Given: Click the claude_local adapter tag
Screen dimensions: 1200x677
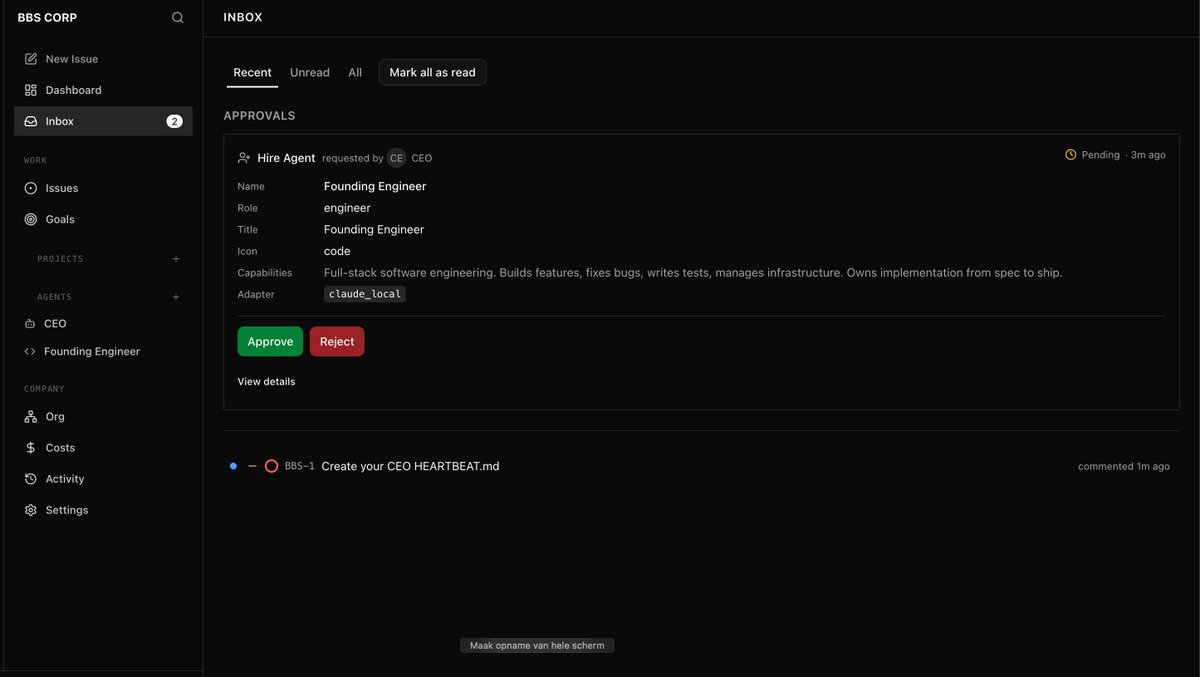Looking at the screenshot, I should tap(365, 294).
